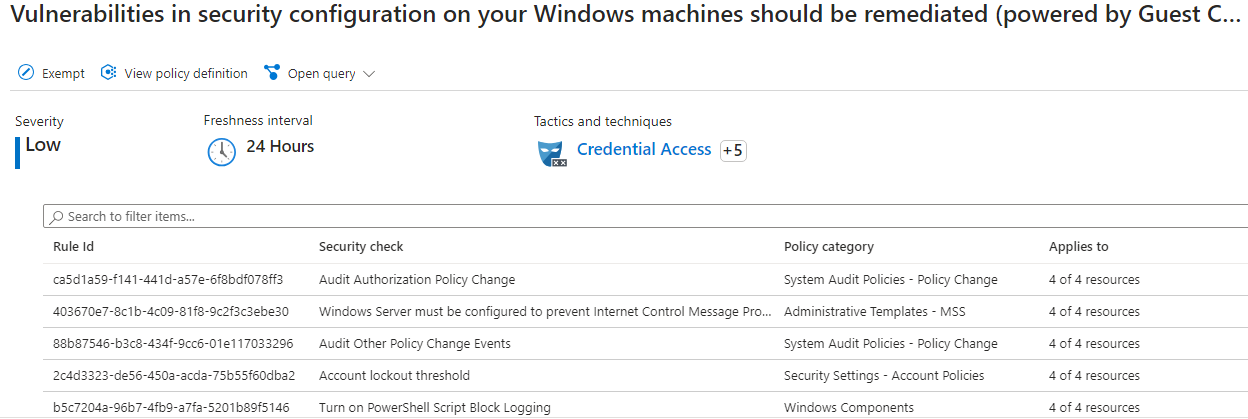The image size is (1248, 419).
Task: Click the Exempt button
Action: (x=52, y=73)
